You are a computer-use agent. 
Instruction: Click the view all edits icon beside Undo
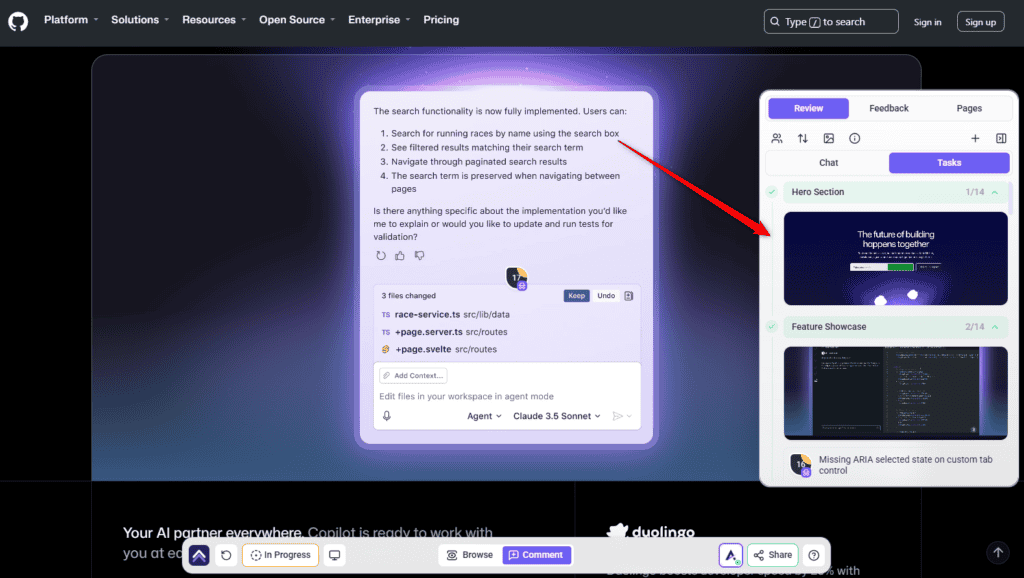[628, 296]
